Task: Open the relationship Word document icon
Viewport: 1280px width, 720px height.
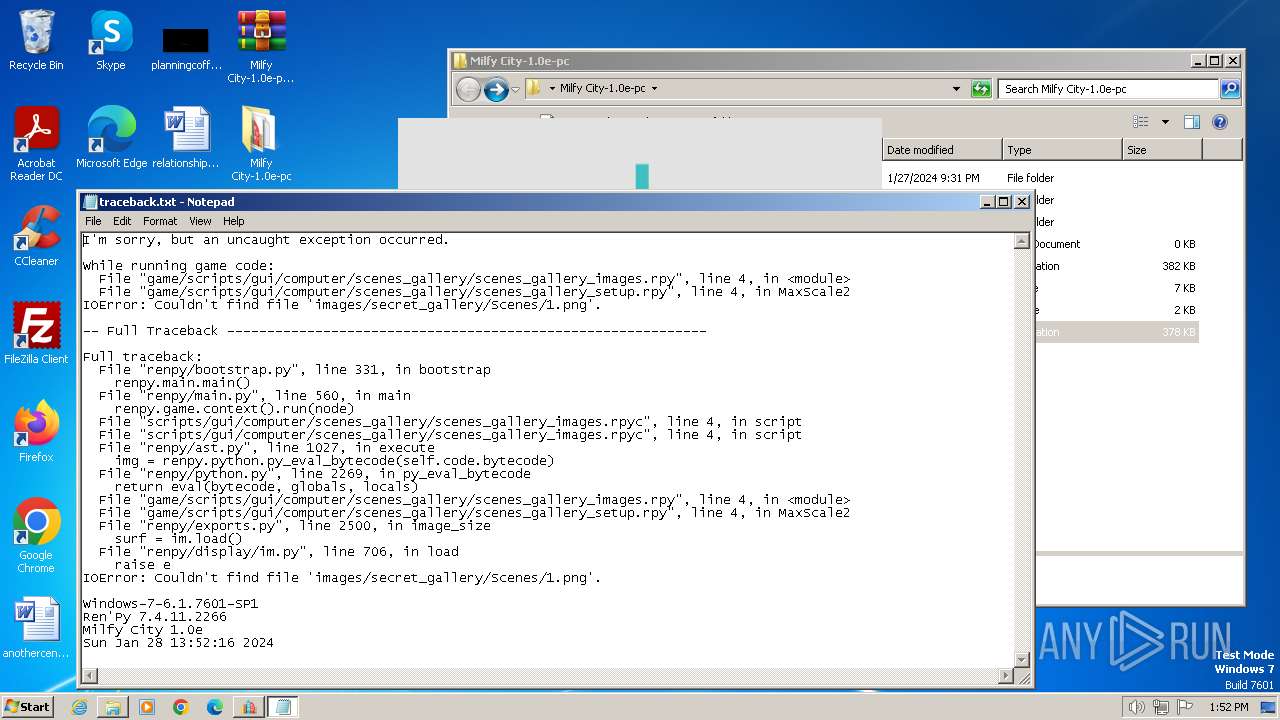Action: pyautogui.click(x=186, y=138)
